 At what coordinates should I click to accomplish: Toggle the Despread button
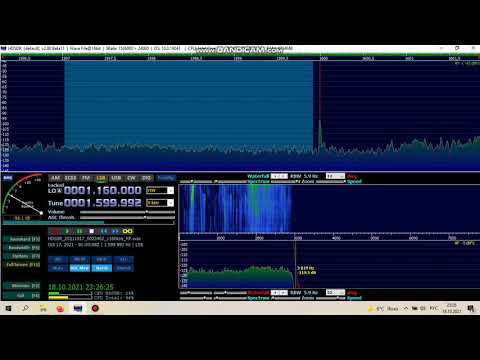(124, 268)
